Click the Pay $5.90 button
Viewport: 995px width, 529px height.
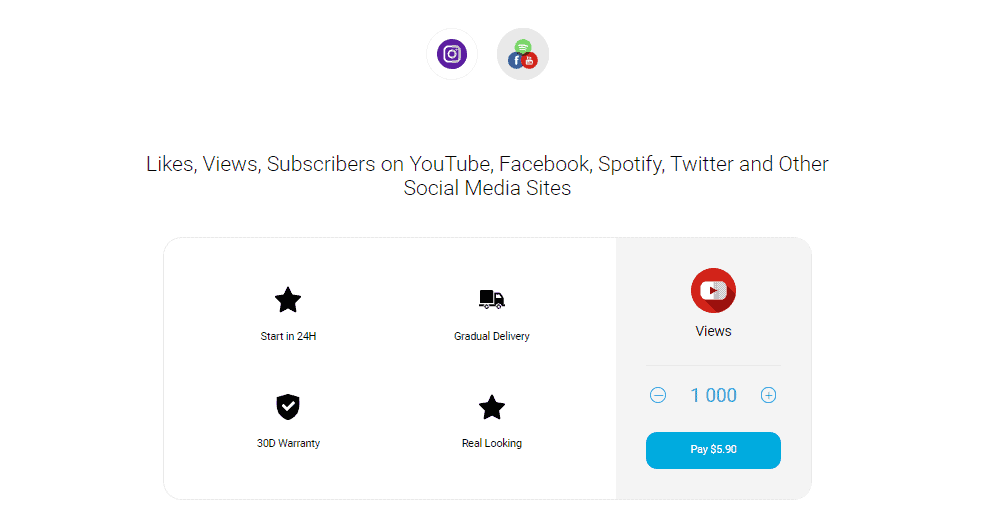click(713, 450)
